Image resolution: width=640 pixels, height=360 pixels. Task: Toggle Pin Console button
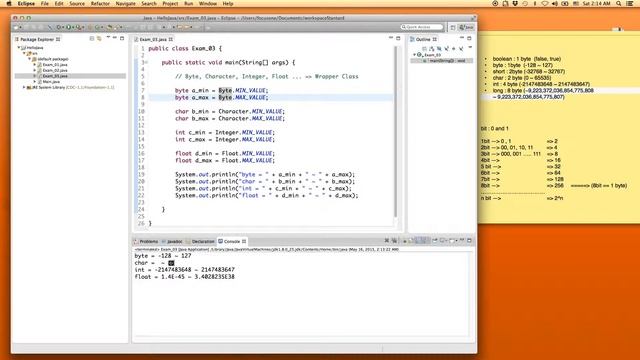[x=435, y=241]
